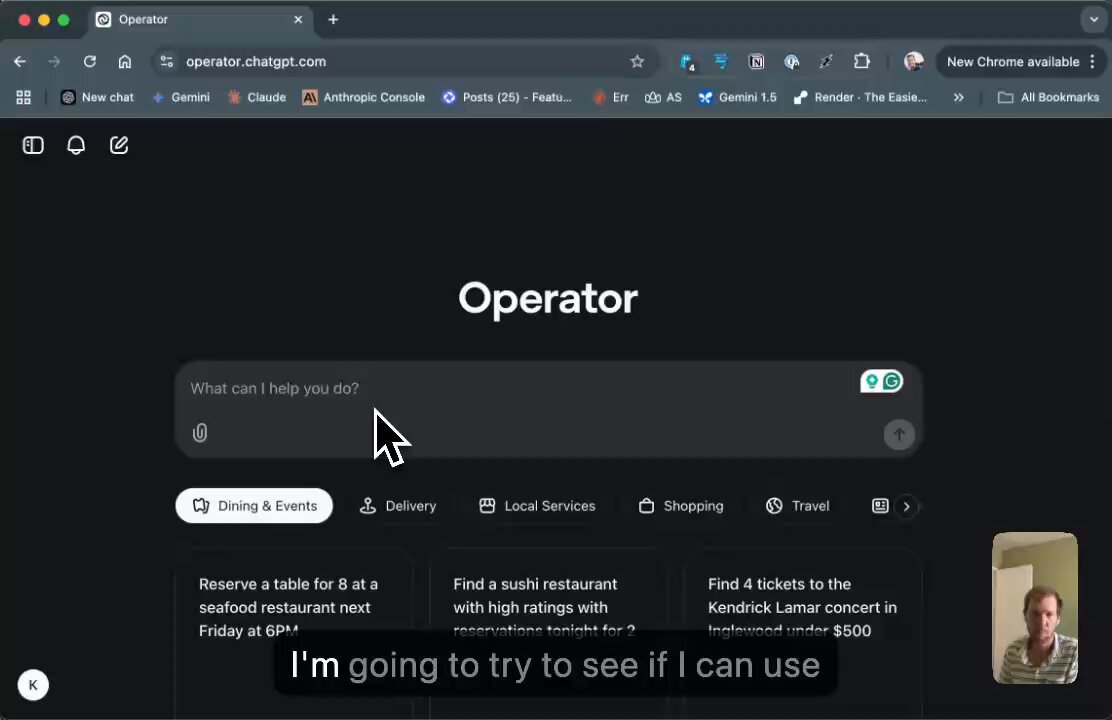Open the Render bookmark

pyautogui.click(x=860, y=97)
